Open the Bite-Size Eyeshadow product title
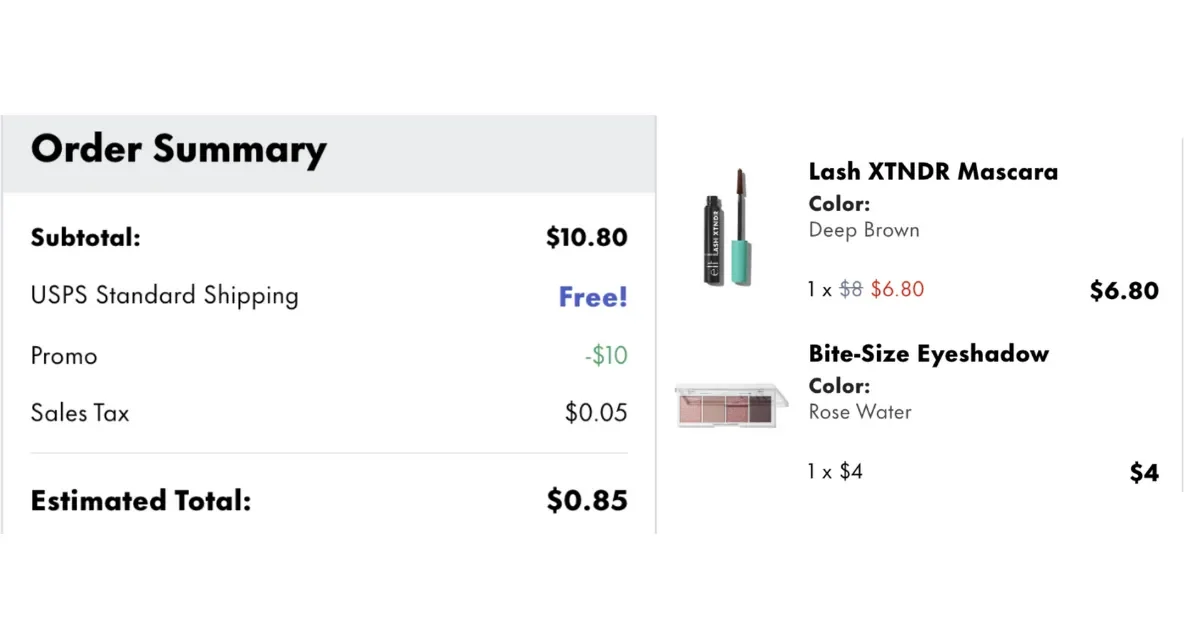1200x630 pixels. [x=928, y=354]
